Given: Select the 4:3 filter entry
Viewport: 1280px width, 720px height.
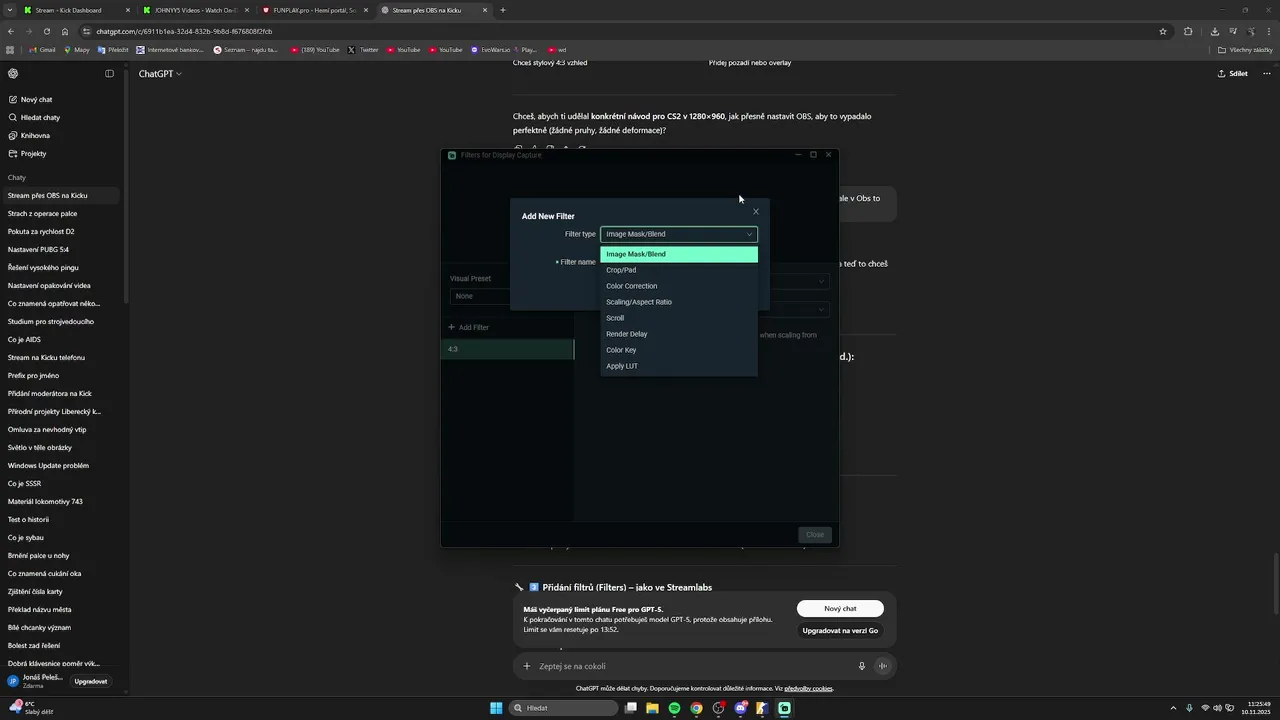Looking at the screenshot, I should pyautogui.click(x=508, y=349).
